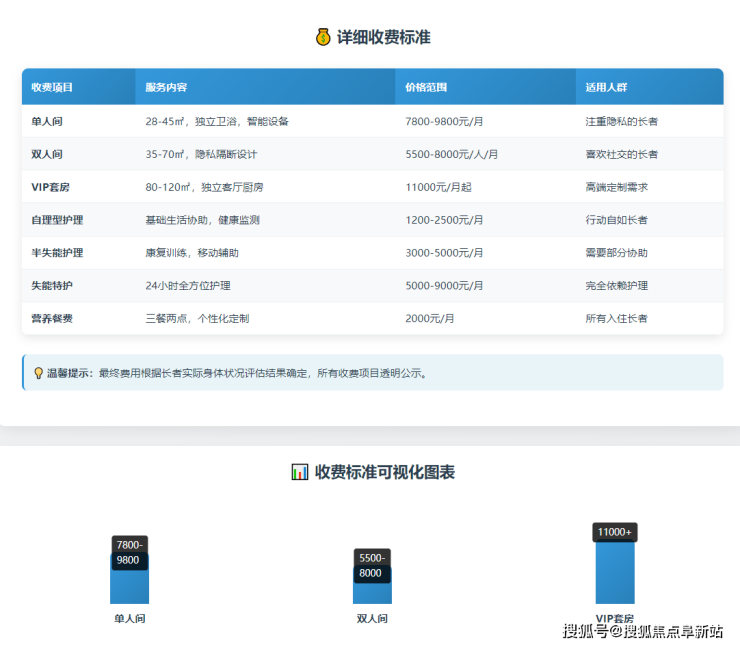
Task: Click the 价格范围 column header
Action: [426, 87]
